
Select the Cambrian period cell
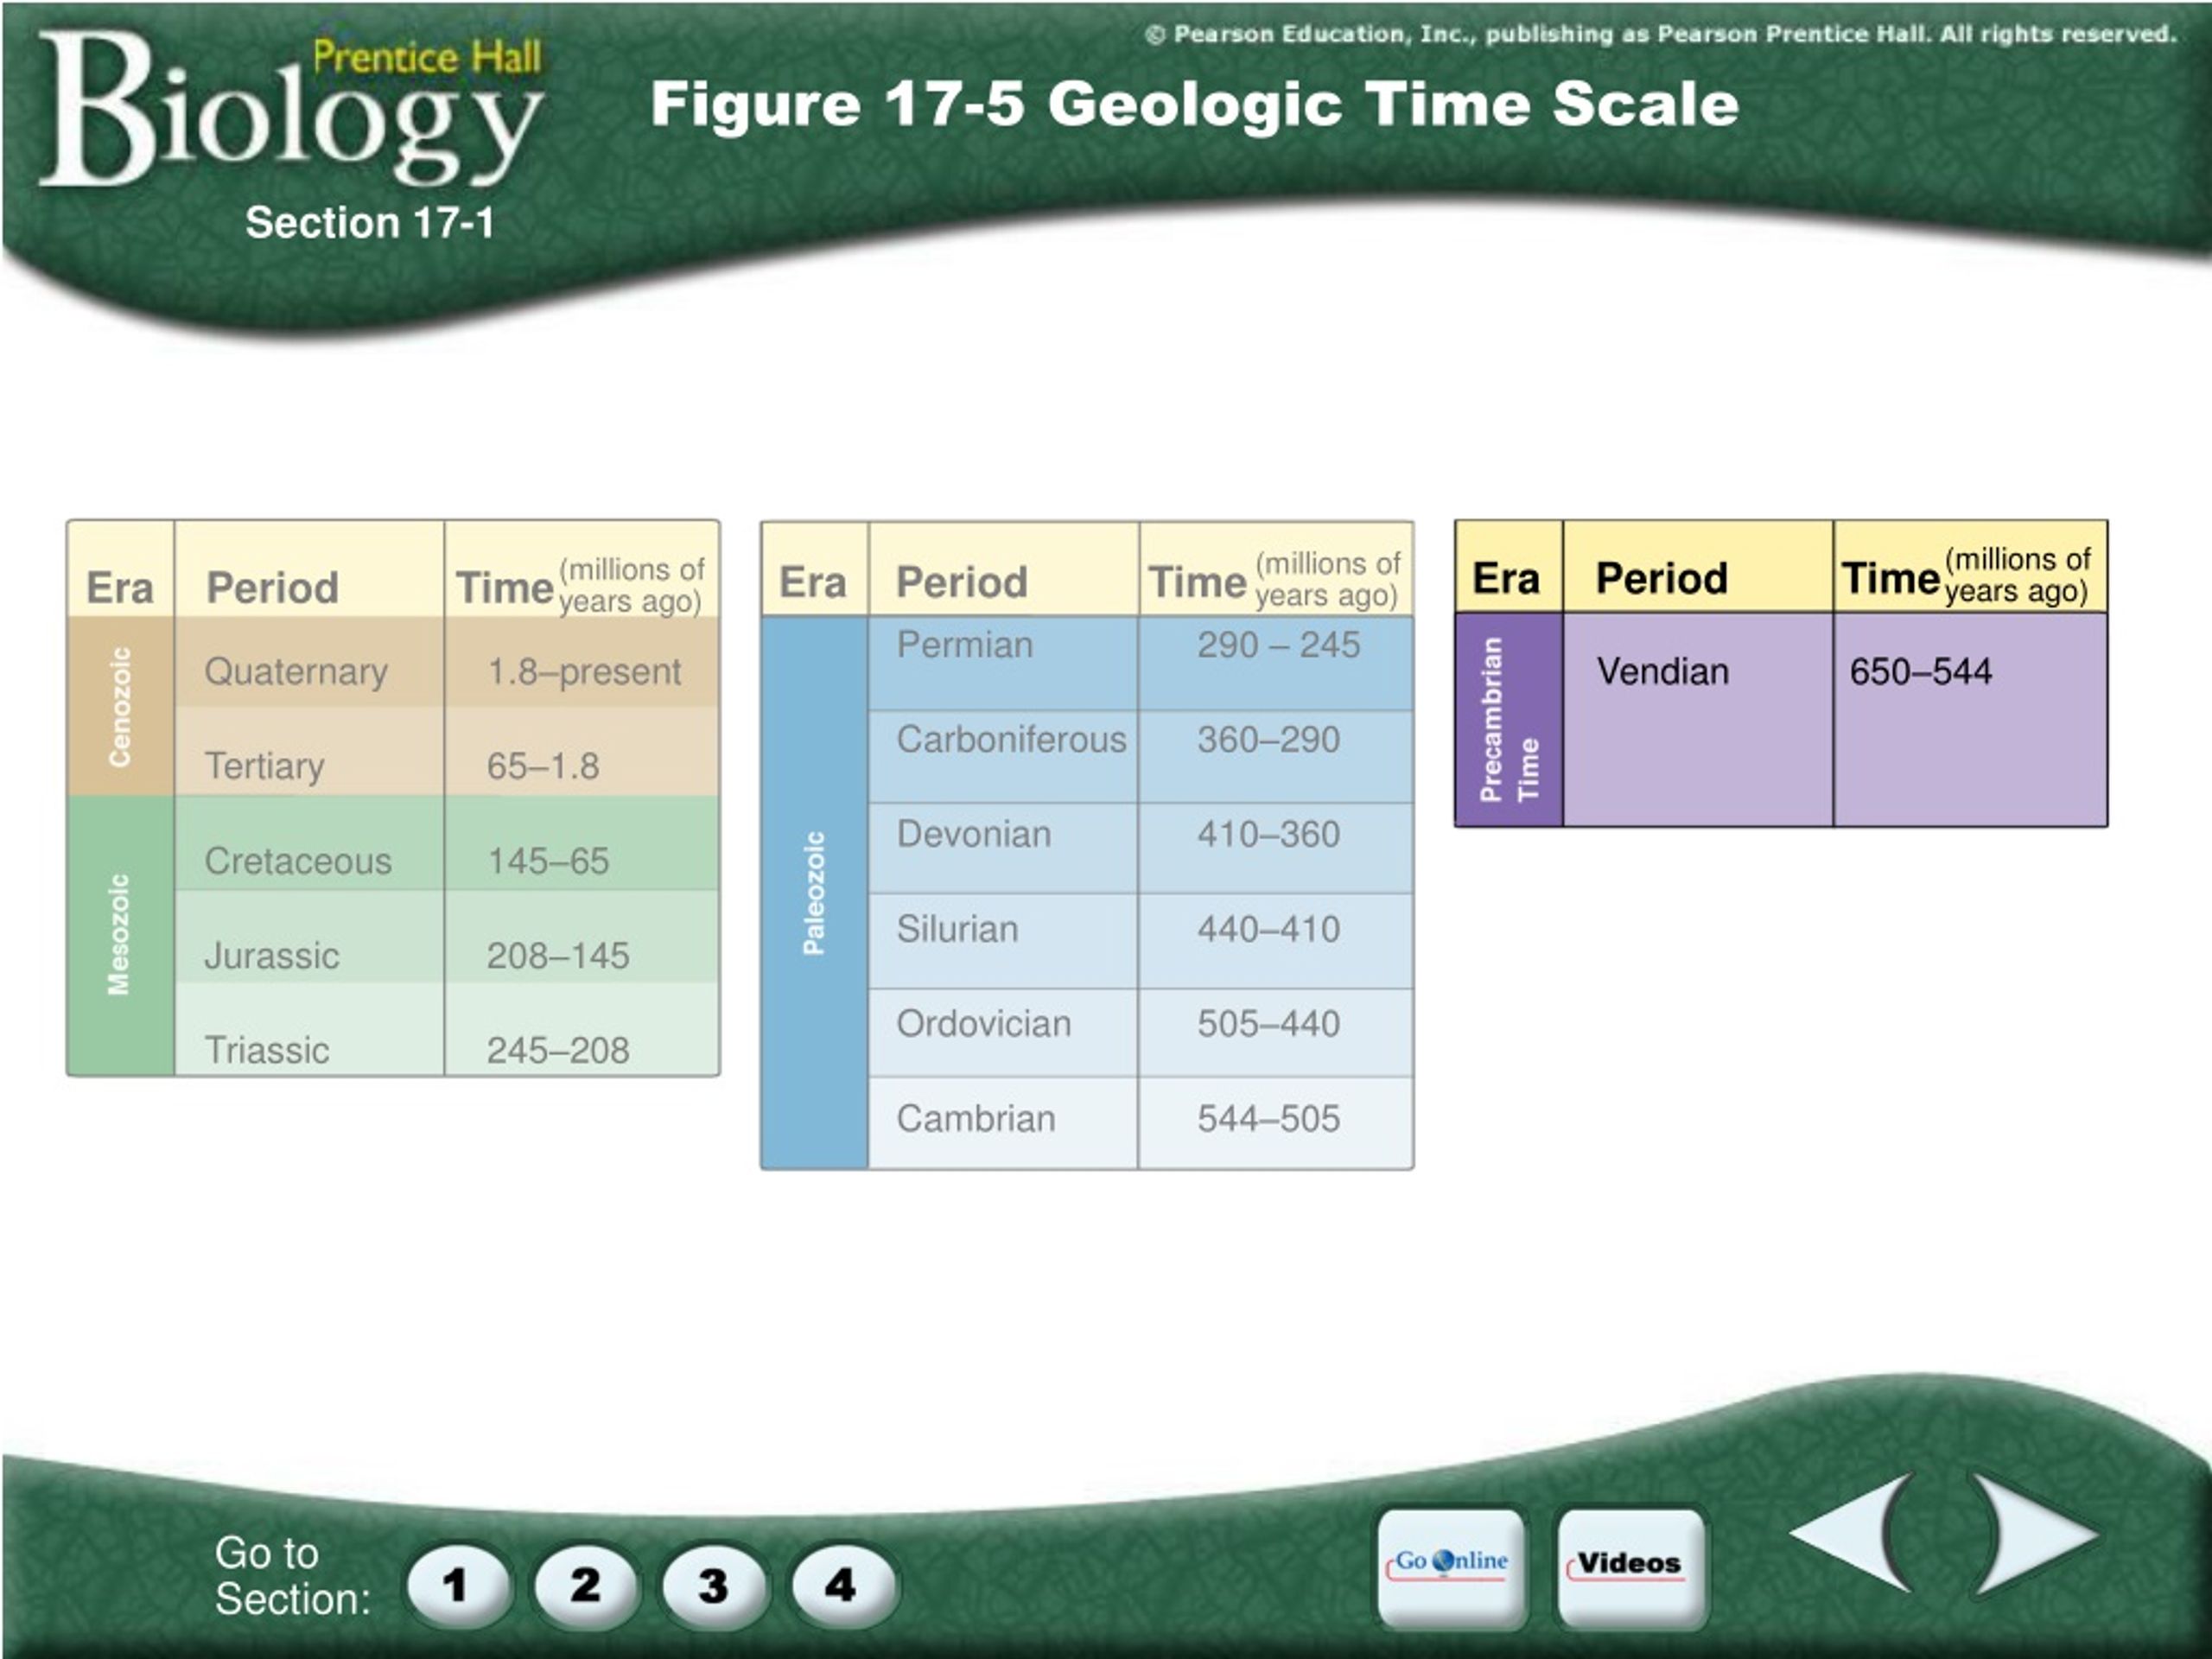[x=1003, y=1122]
